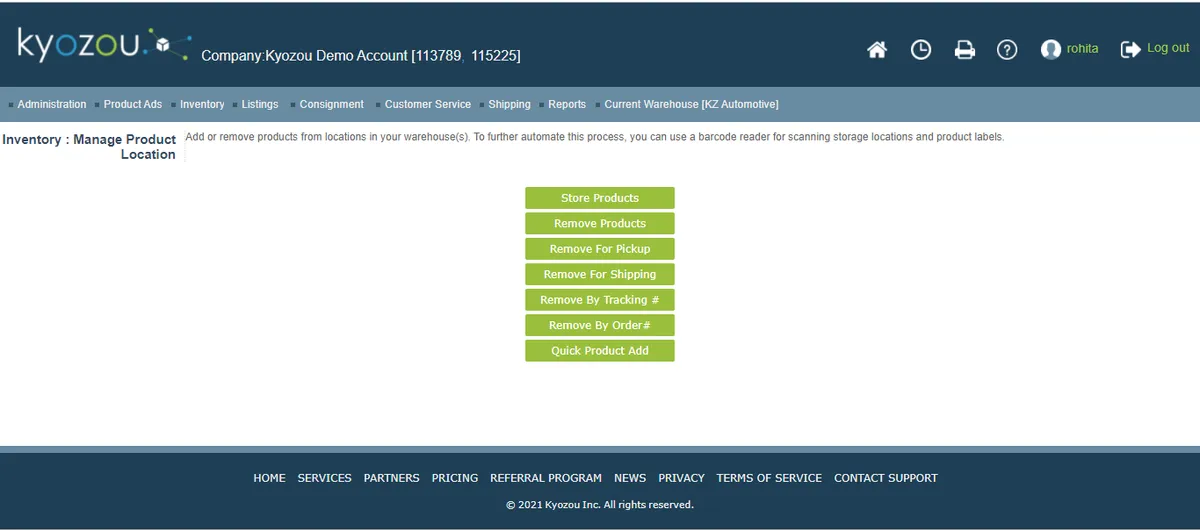Follow the footer PRICING link
The height and width of the screenshot is (531, 1200).
(455, 478)
